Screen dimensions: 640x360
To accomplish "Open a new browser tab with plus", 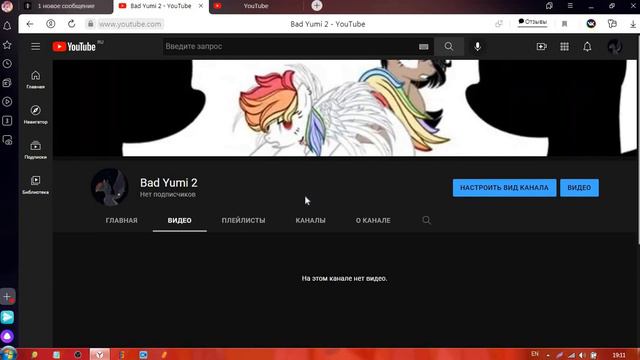I will (x=317, y=6).
